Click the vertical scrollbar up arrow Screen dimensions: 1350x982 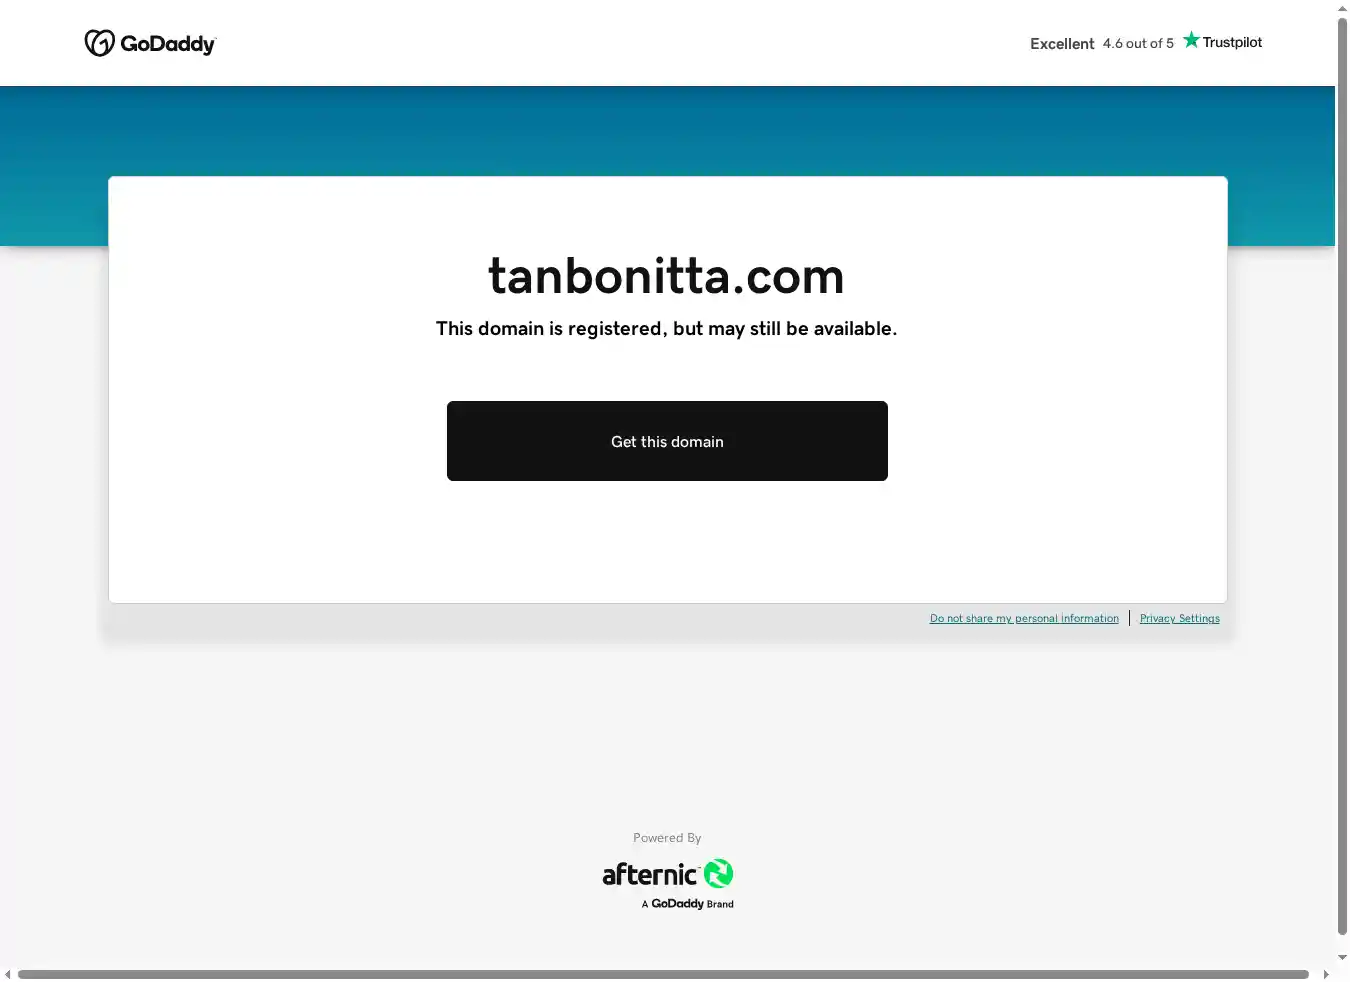pos(1342,8)
